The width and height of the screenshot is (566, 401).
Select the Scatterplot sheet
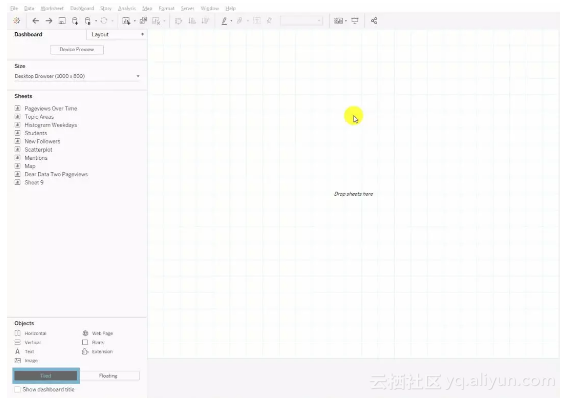click(x=34, y=149)
